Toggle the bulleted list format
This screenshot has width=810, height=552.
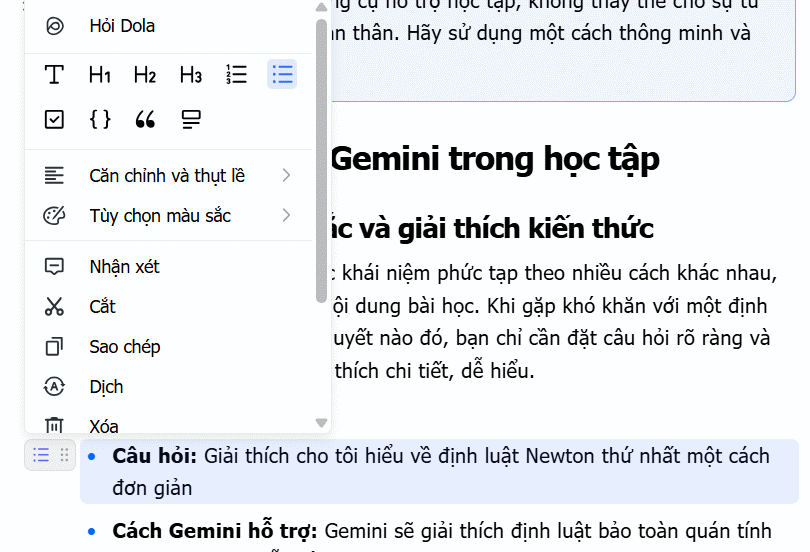282,74
